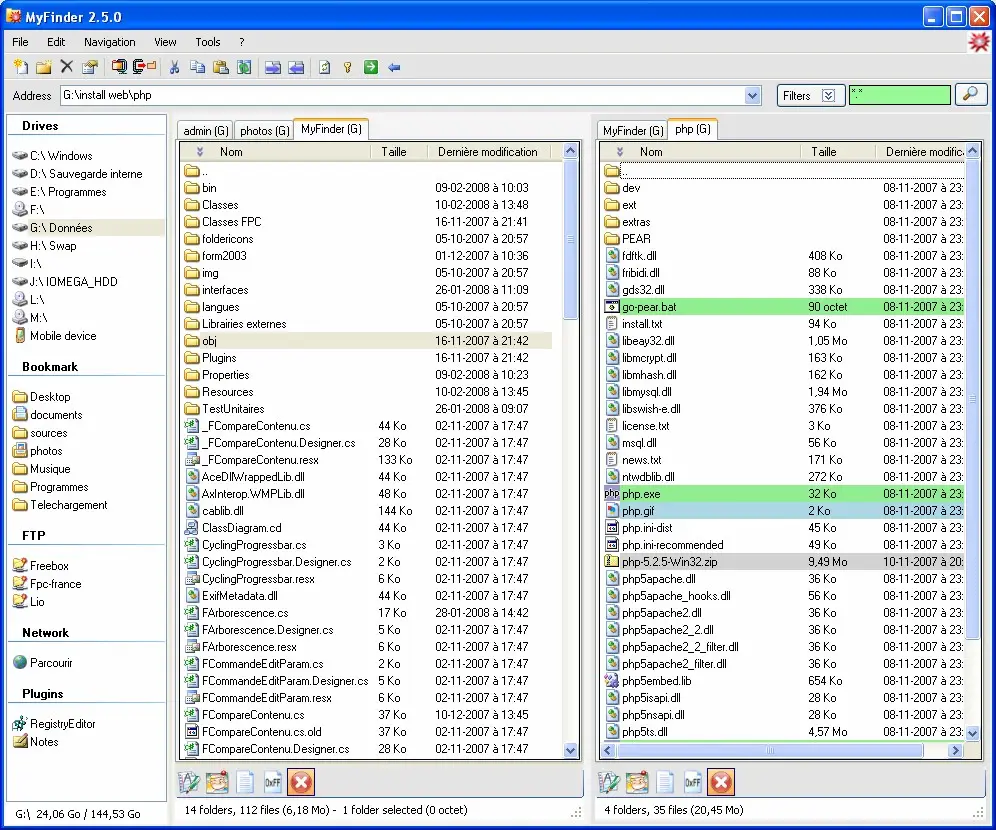Click the yellow key toolbar icon
This screenshot has height=830, width=996.
coord(348,67)
